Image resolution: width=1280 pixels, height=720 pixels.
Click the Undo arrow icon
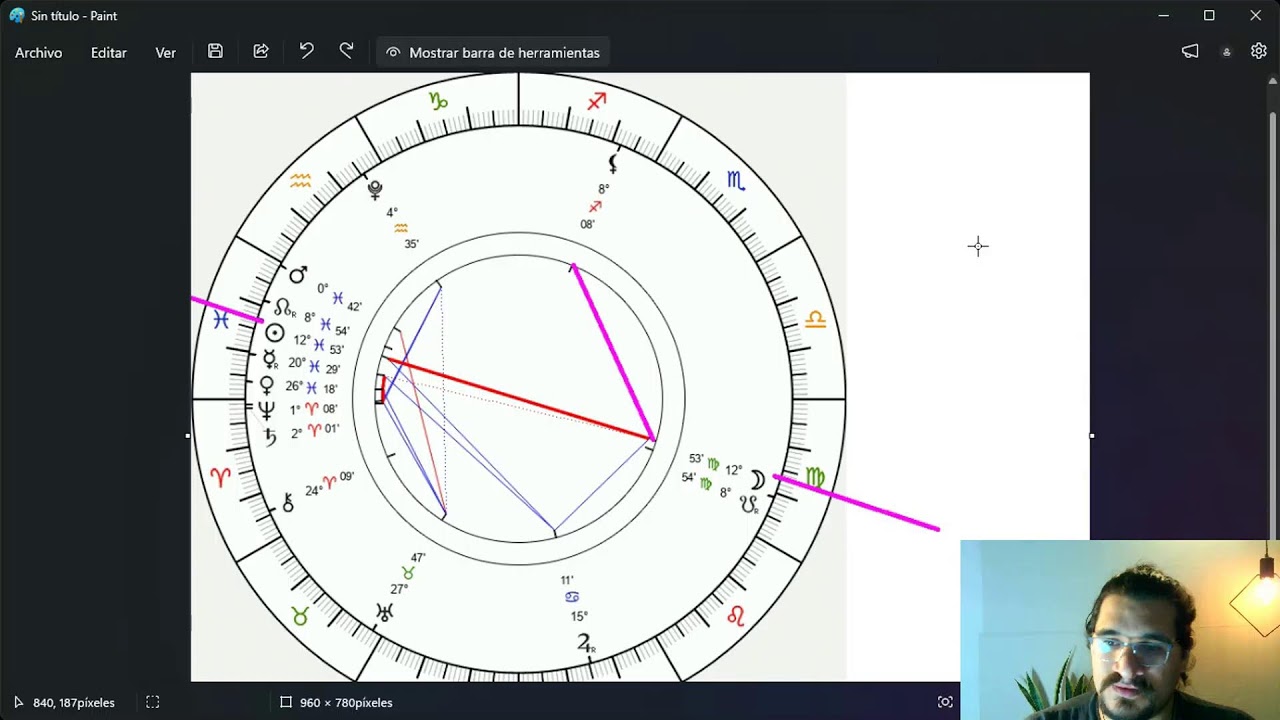click(x=306, y=51)
